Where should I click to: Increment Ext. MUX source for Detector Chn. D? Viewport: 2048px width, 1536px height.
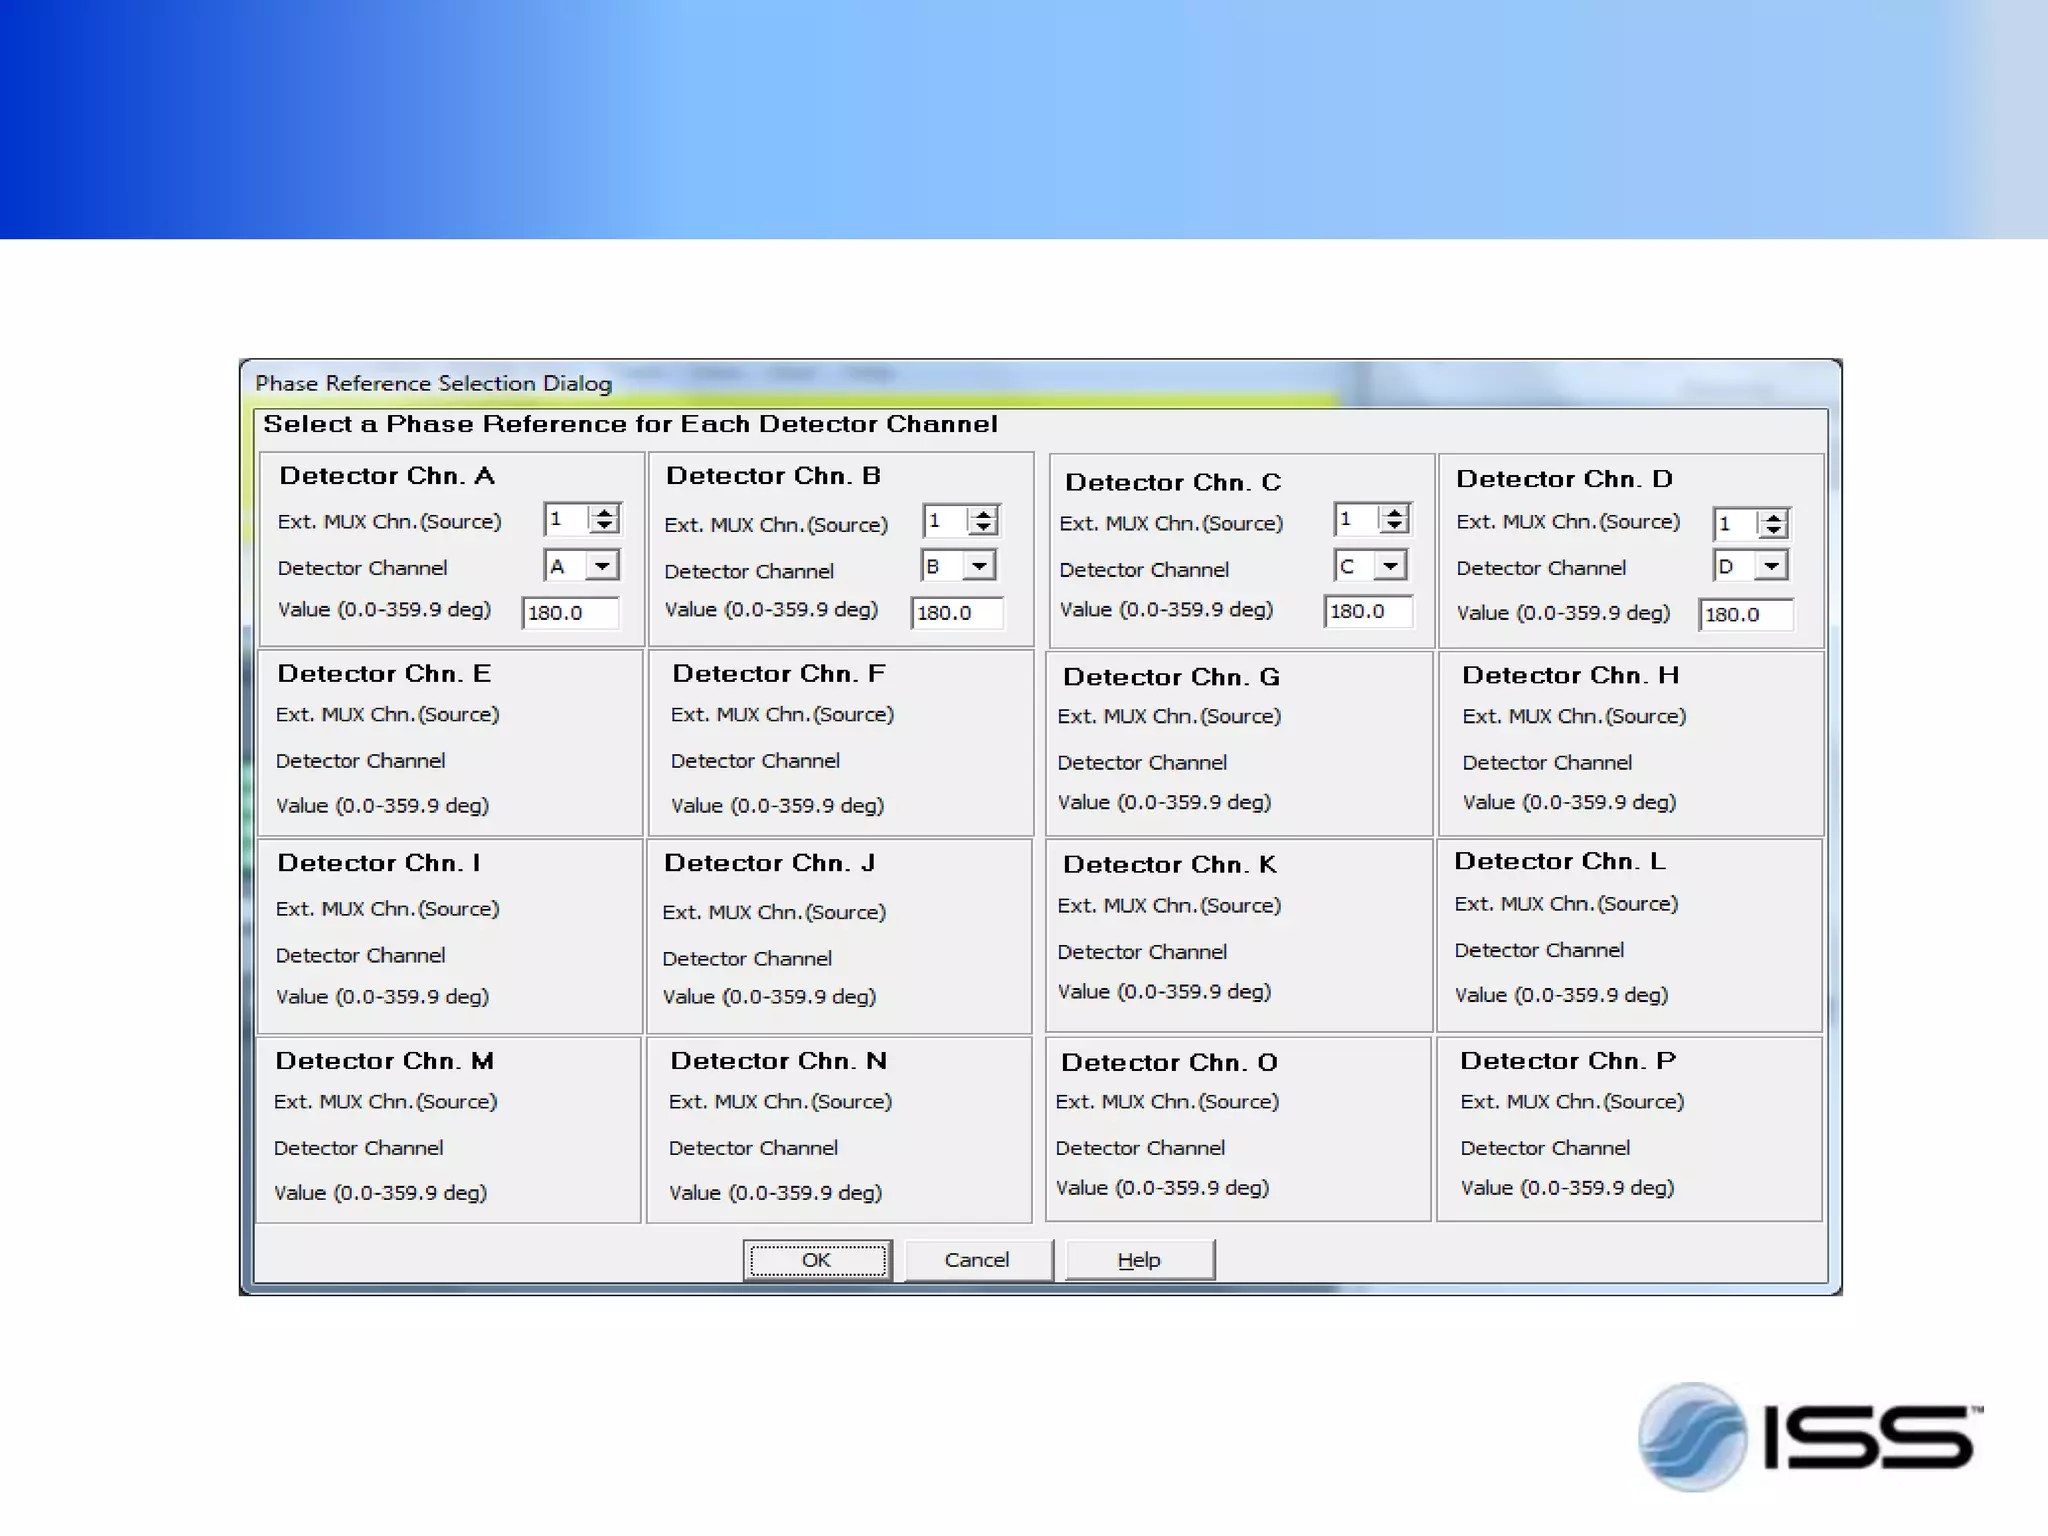pos(1773,517)
